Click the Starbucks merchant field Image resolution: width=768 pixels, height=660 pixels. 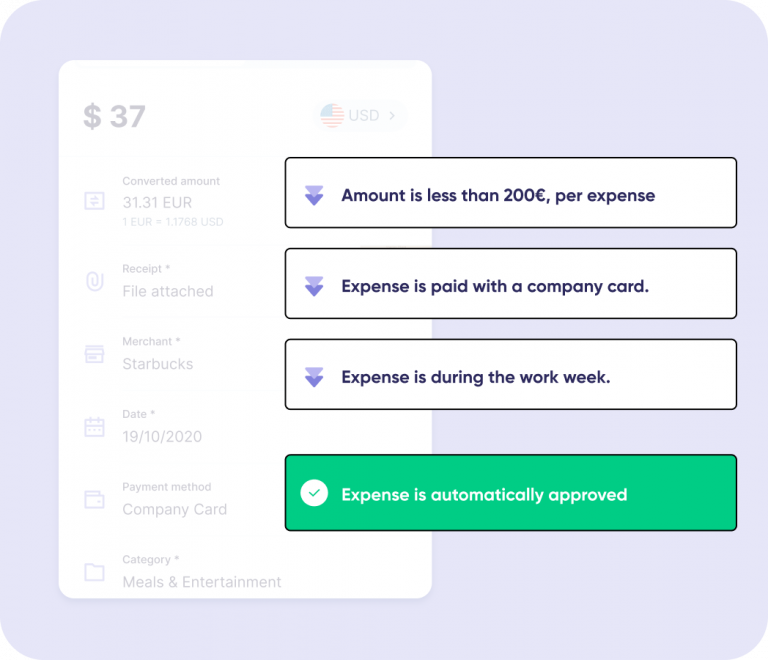(158, 364)
